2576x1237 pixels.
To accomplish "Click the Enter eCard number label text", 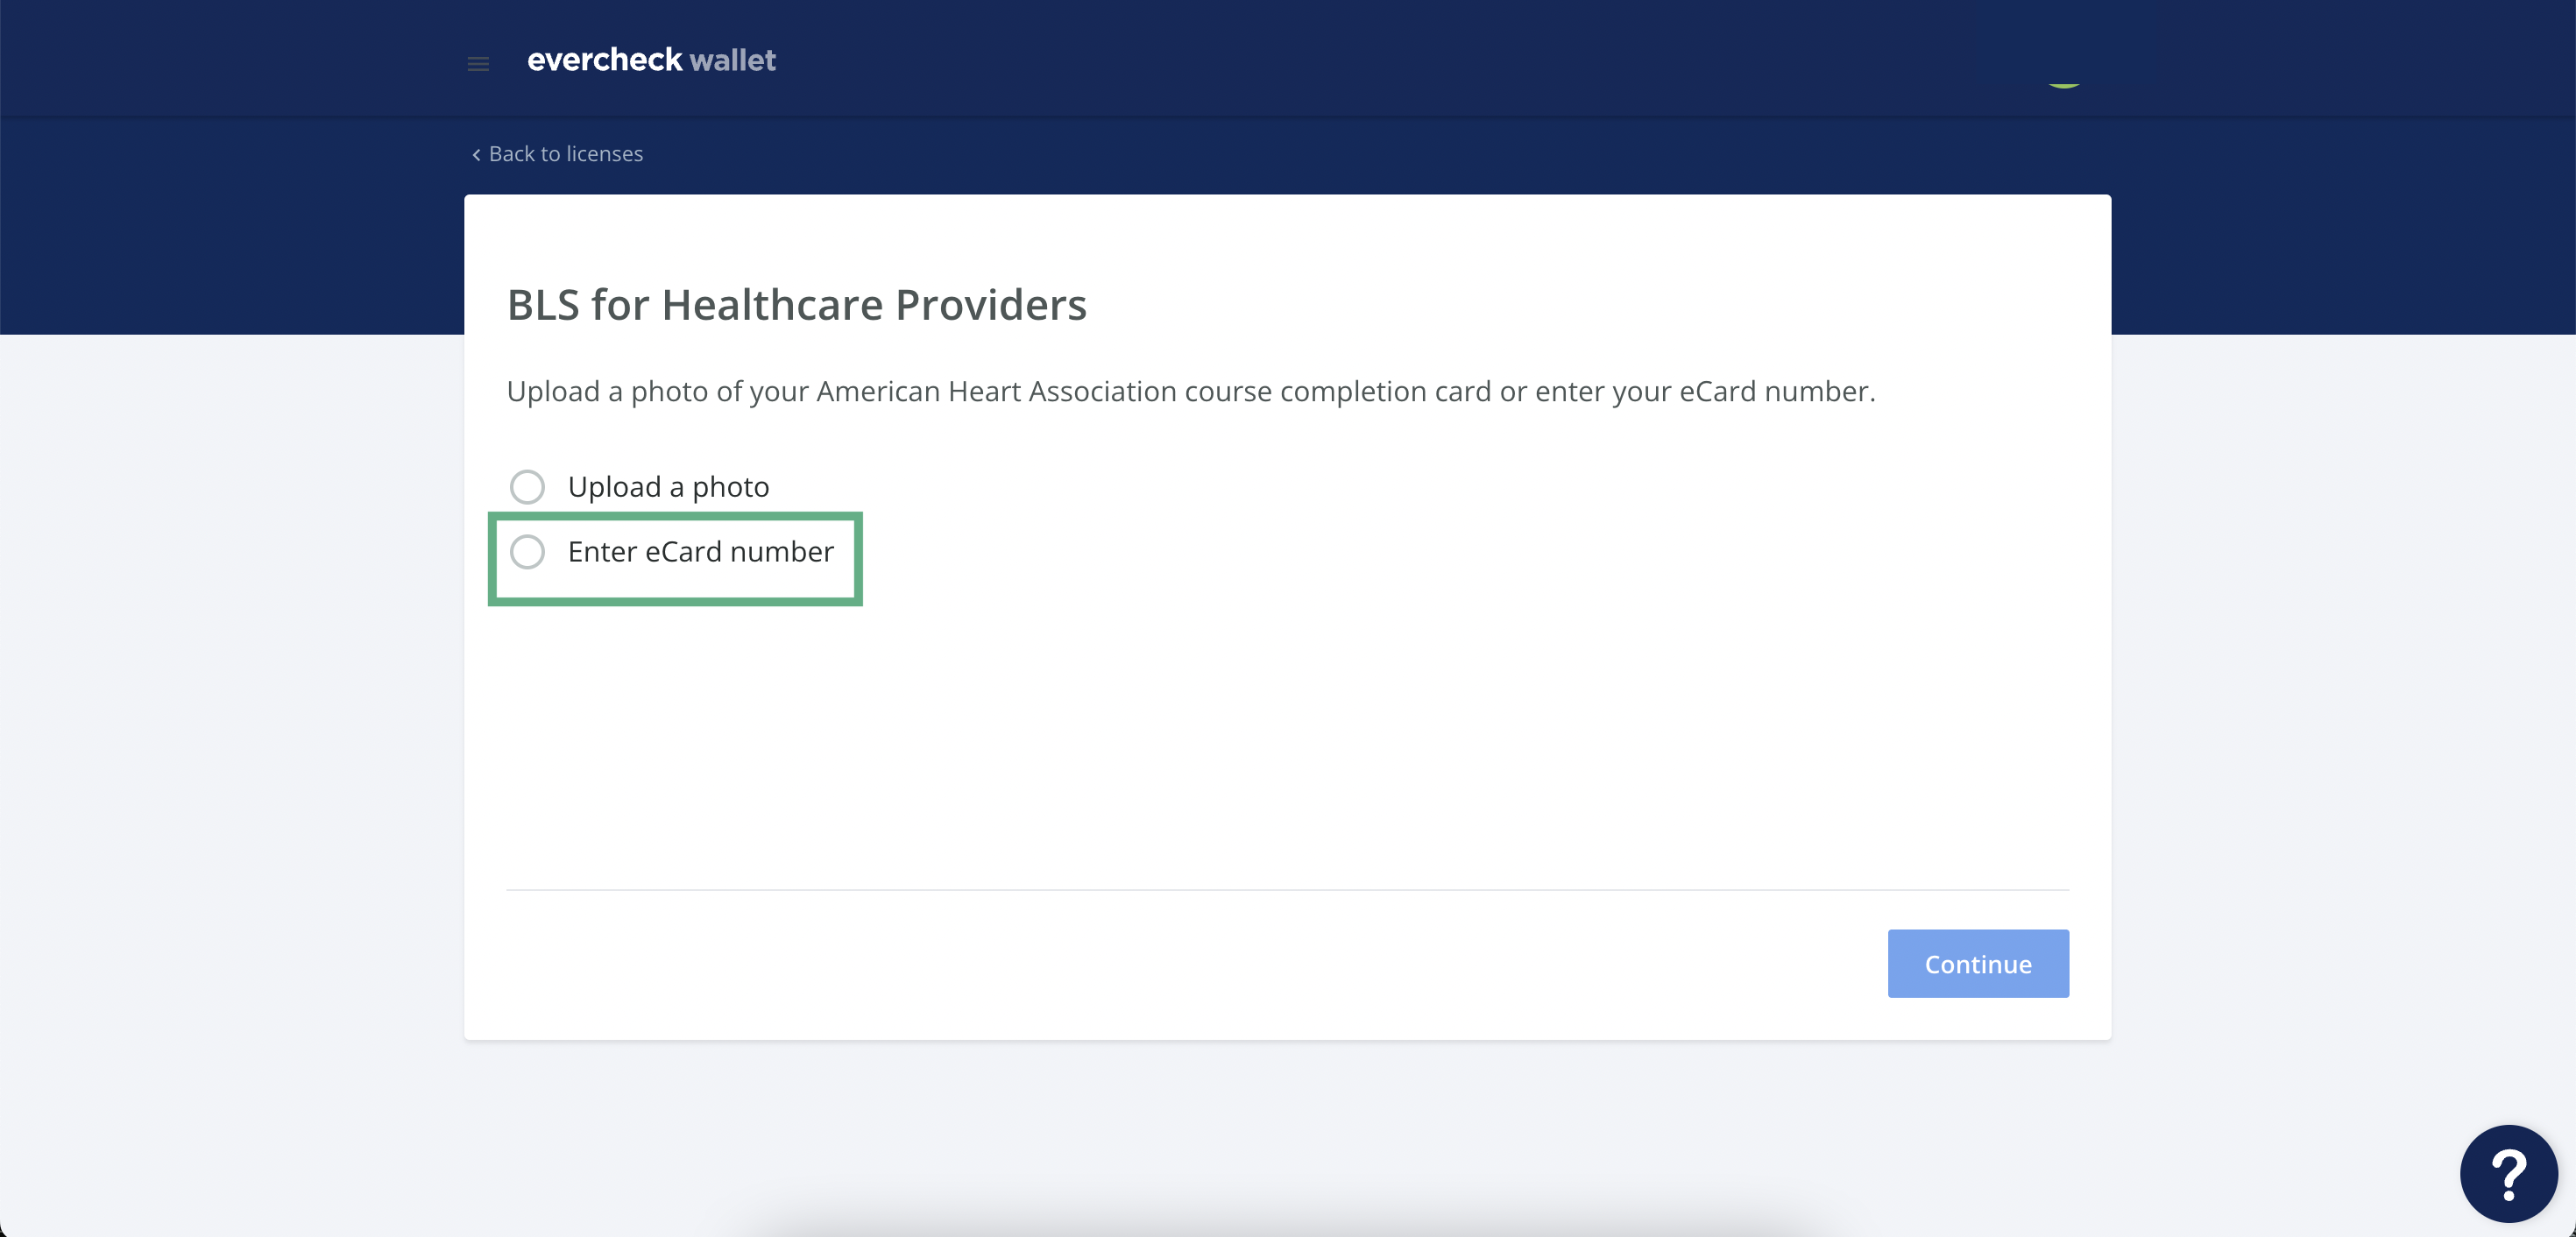I will pyautogui.click(x=700, y=551).
